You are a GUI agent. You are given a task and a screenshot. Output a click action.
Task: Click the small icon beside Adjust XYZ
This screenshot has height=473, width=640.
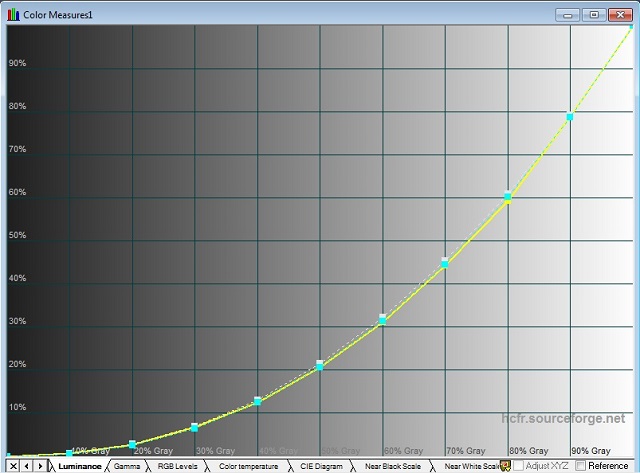tap(505, 466)
